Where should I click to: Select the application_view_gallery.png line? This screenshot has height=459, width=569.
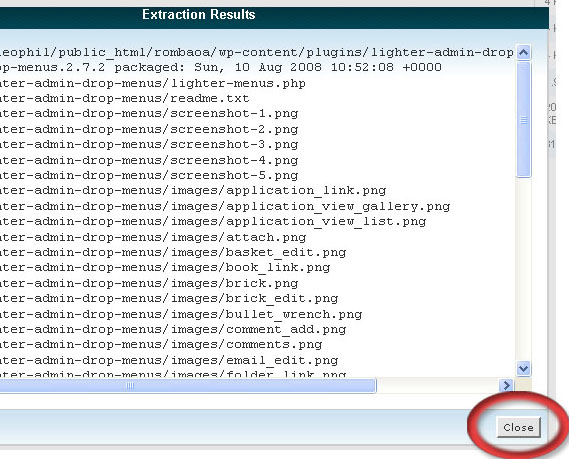(x=225, y=206)
